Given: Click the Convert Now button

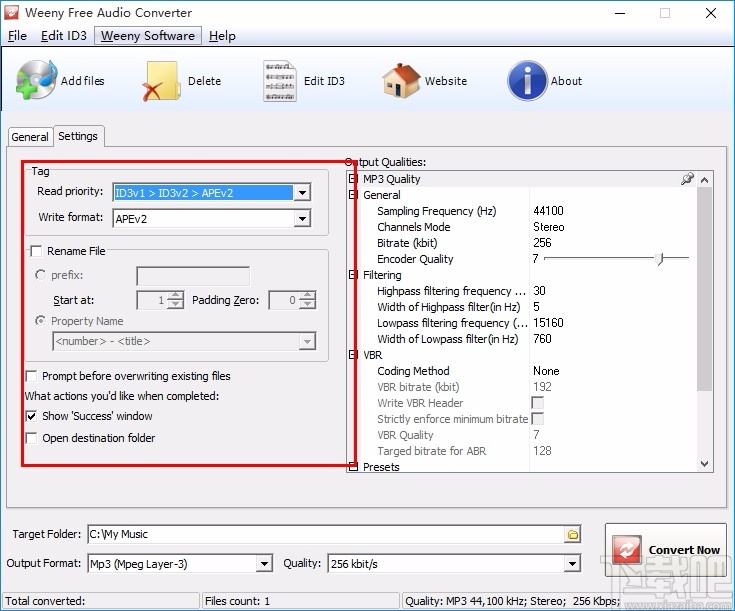Looking at the screenshot, I should (666, 550).
